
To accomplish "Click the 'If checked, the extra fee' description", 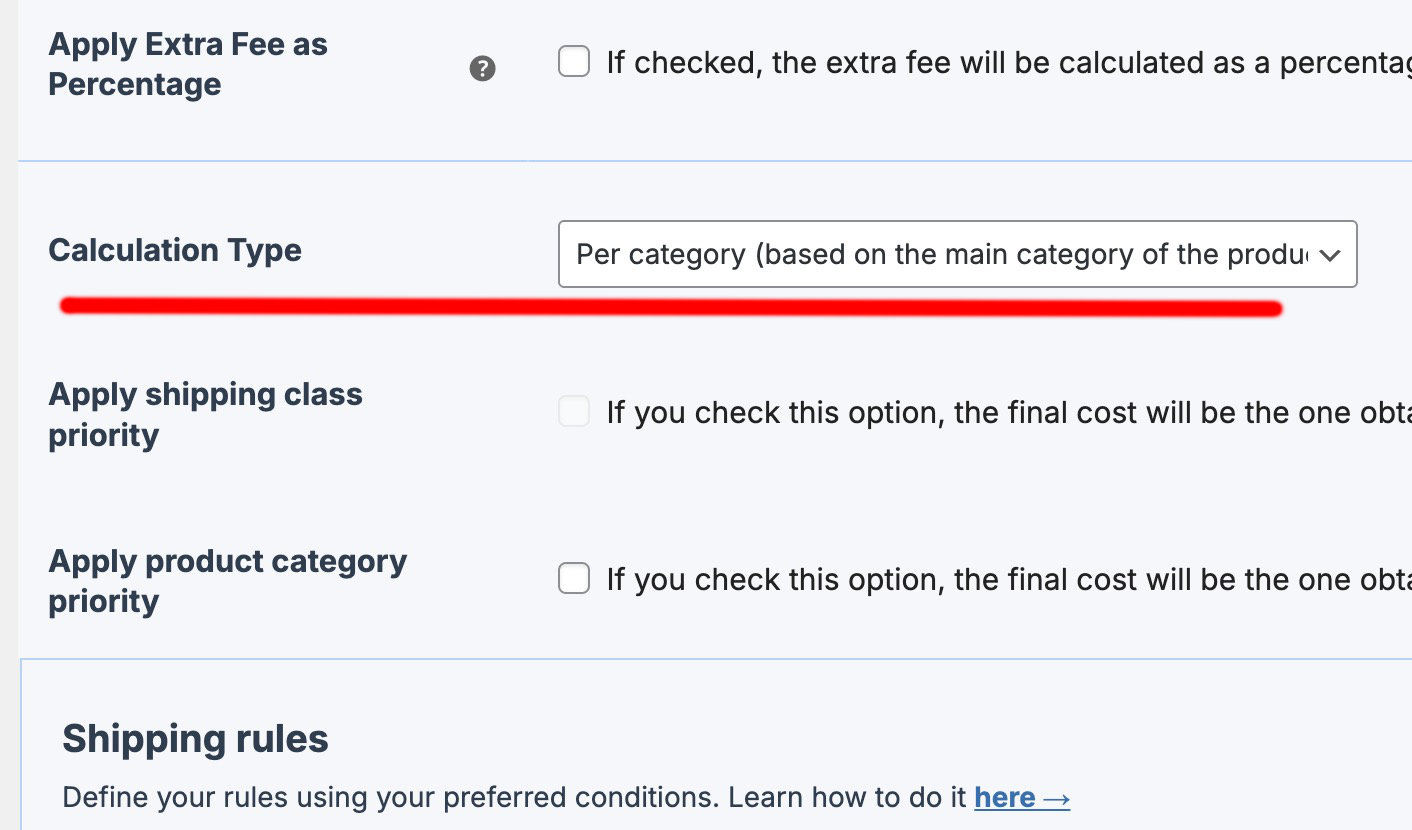I will pyautogui.click(x=1000, y=63).
